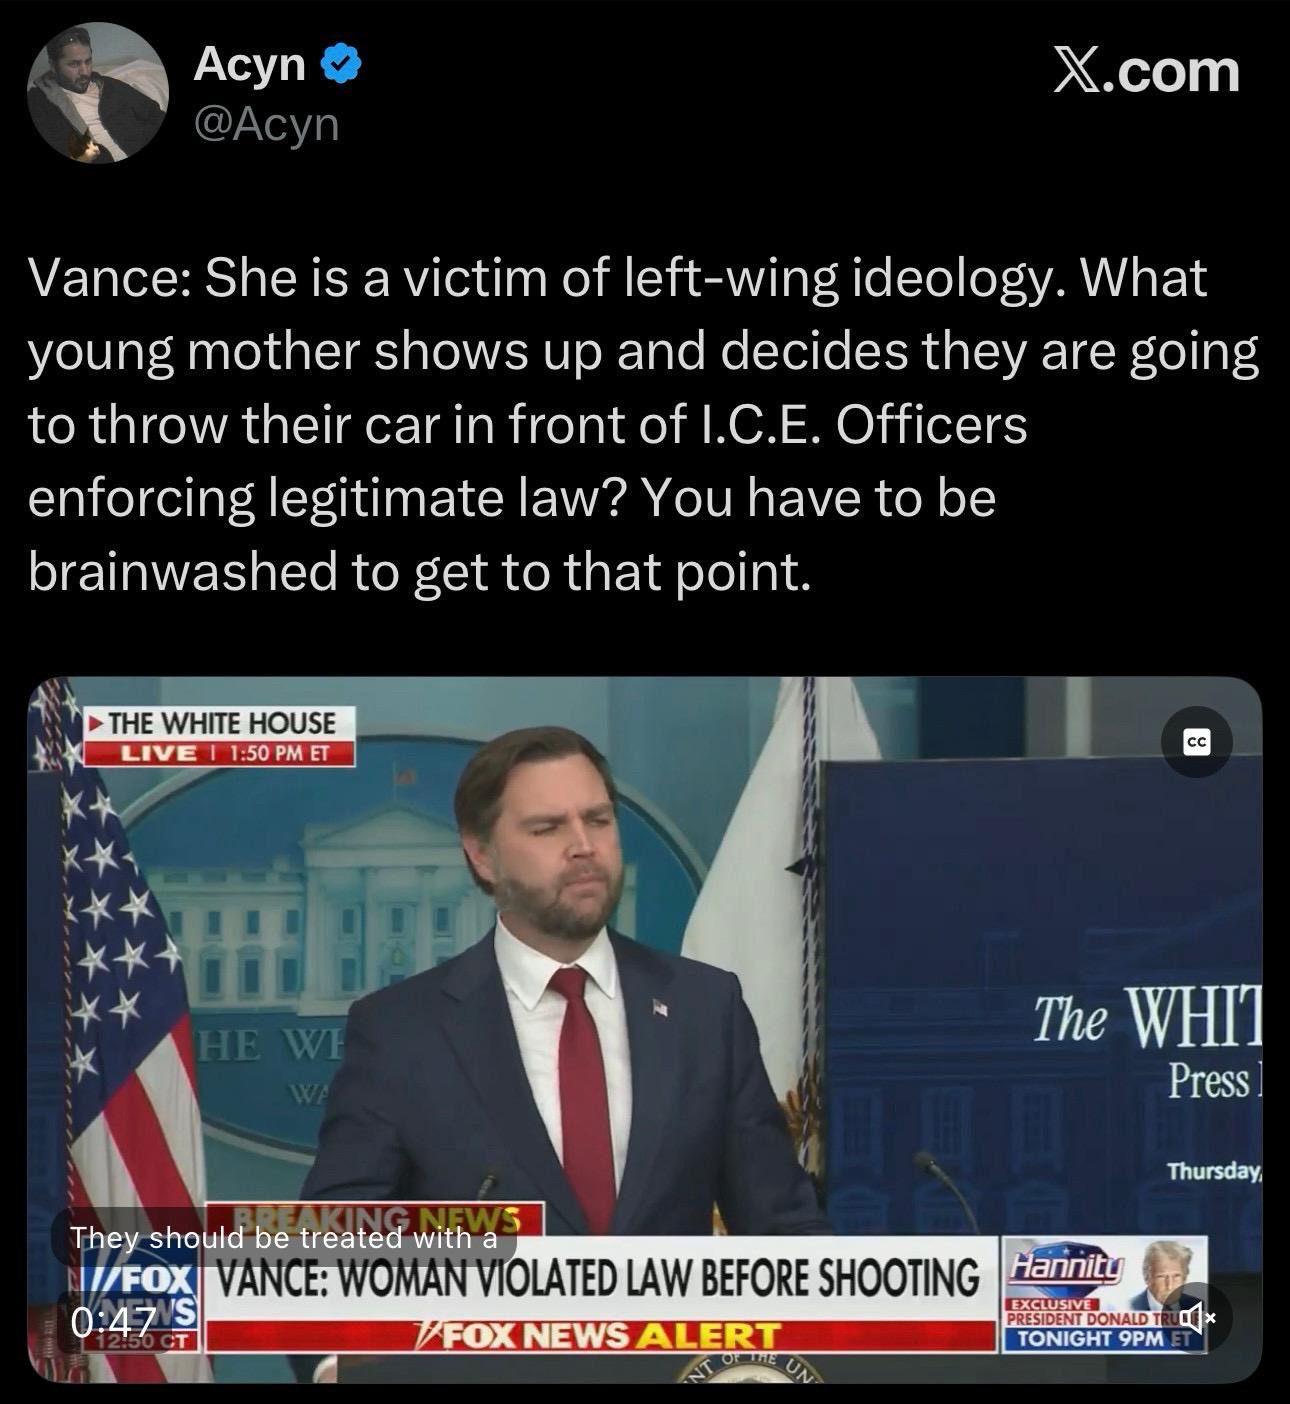
Task: Open the Acyn display name link
Action: point(250,65)
